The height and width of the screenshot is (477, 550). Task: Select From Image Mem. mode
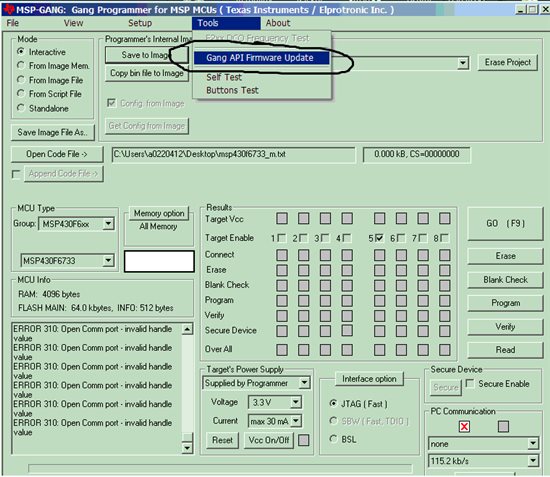coord(21,66)
